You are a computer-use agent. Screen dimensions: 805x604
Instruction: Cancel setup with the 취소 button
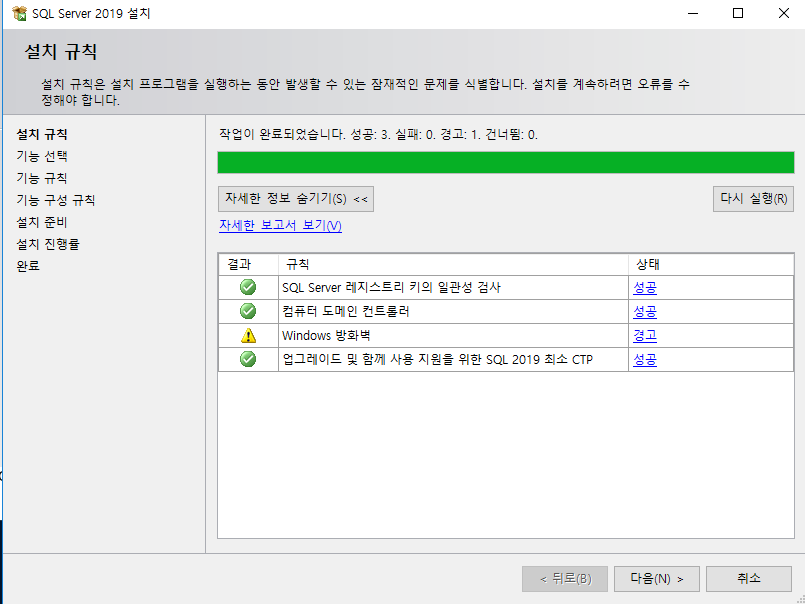click(749, 579)
